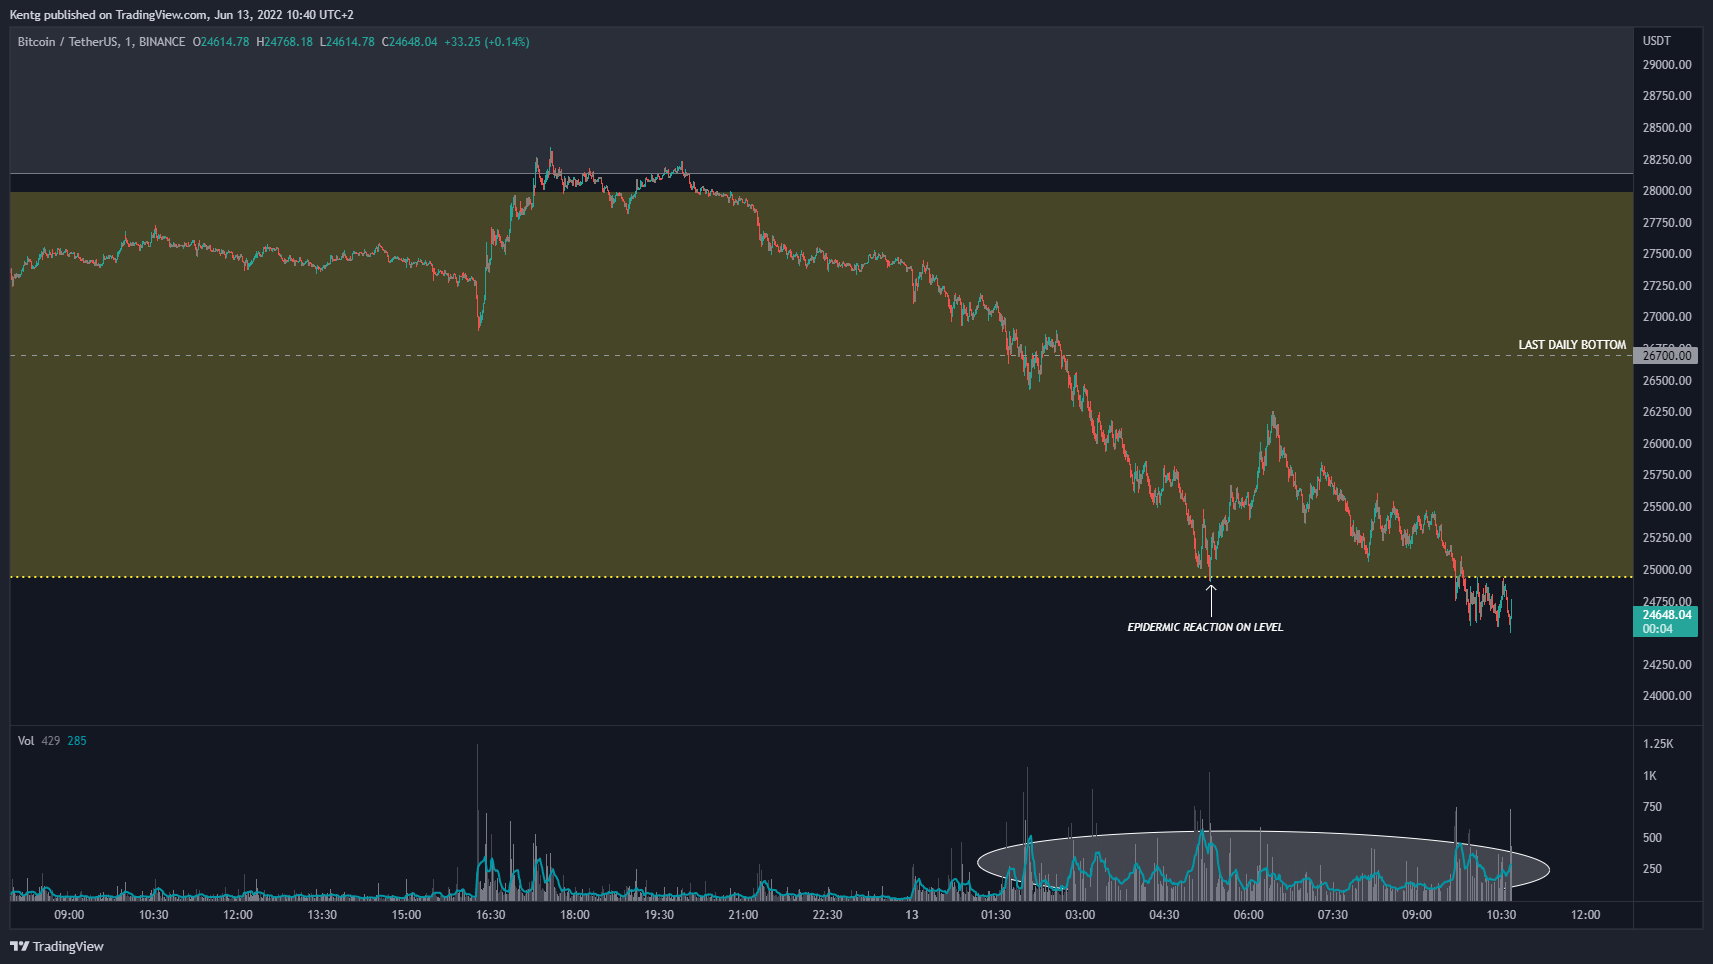Select the open value O24614.78

pyautogui.click(x=221, y=42)
